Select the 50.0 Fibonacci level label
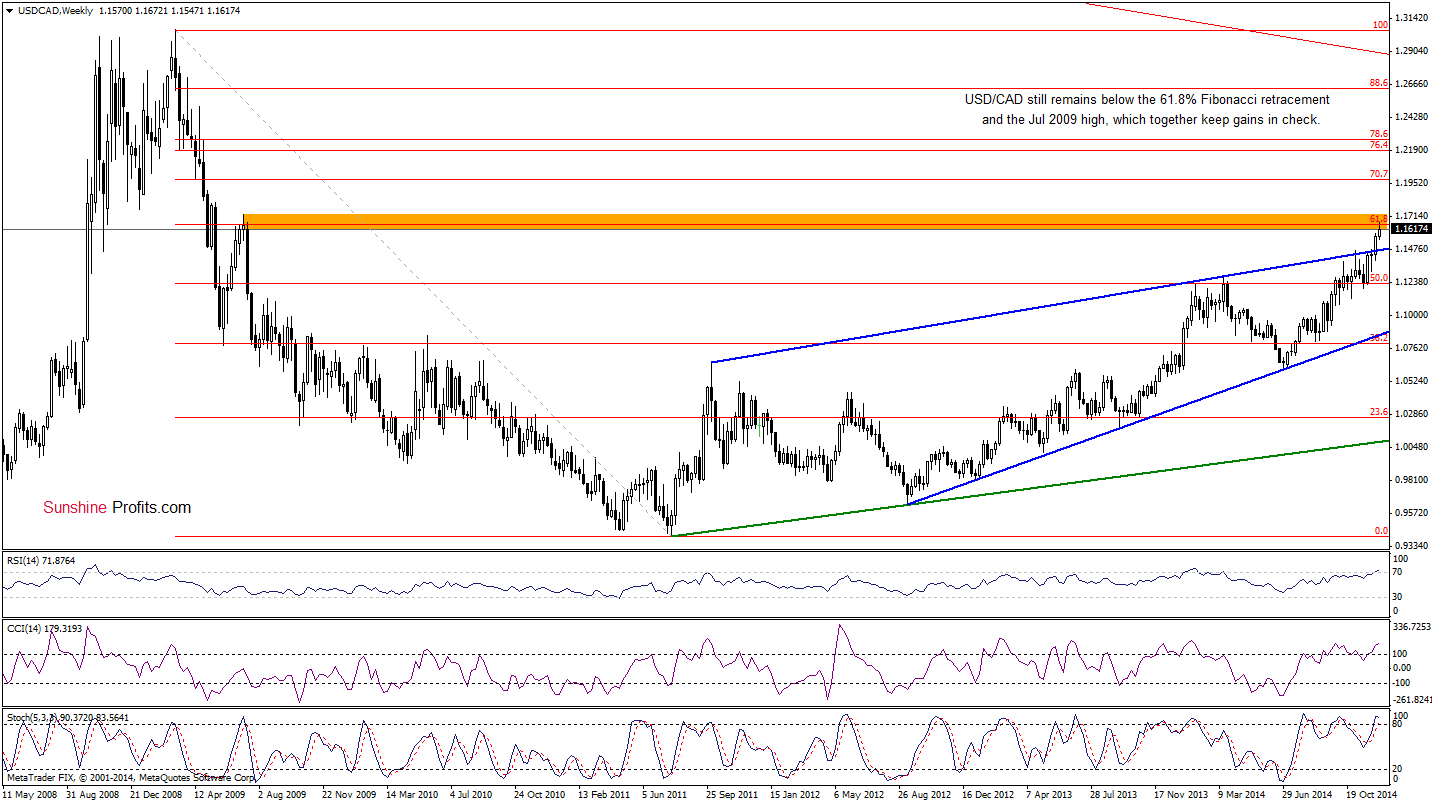The width and height of the screenshot is (1432, 803). click(1379, 278)
